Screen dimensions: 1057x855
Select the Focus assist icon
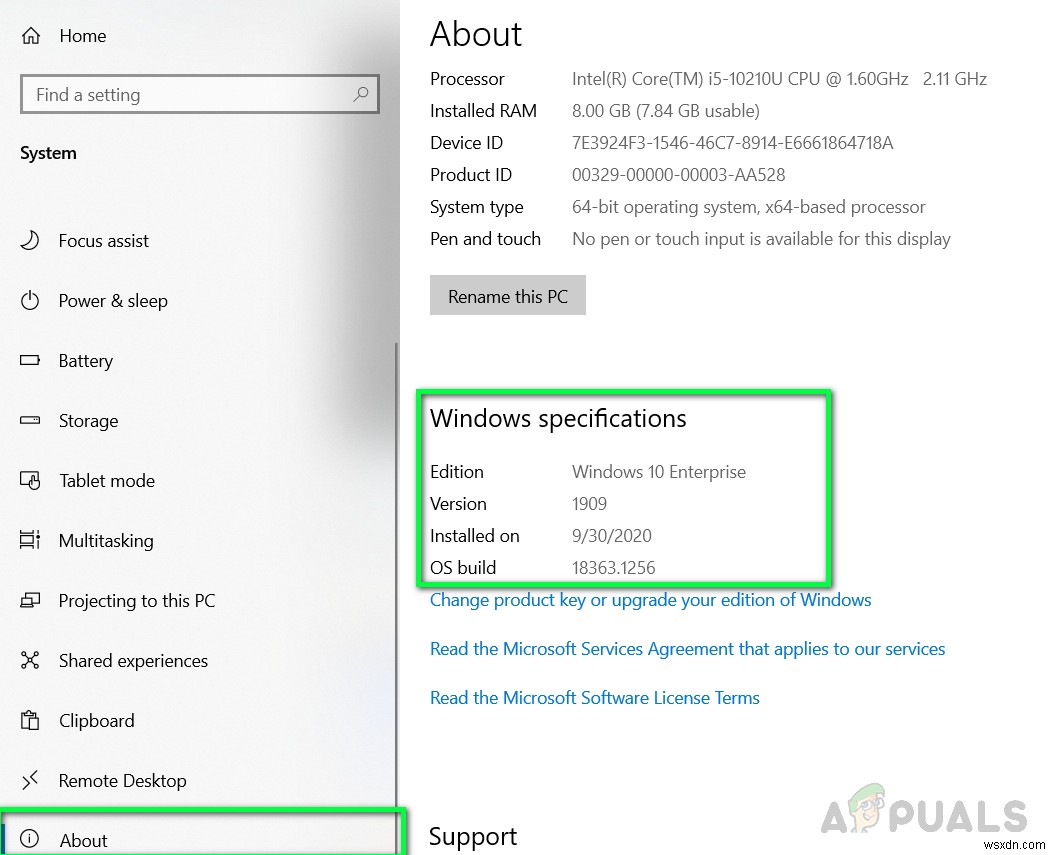[30, 240]
